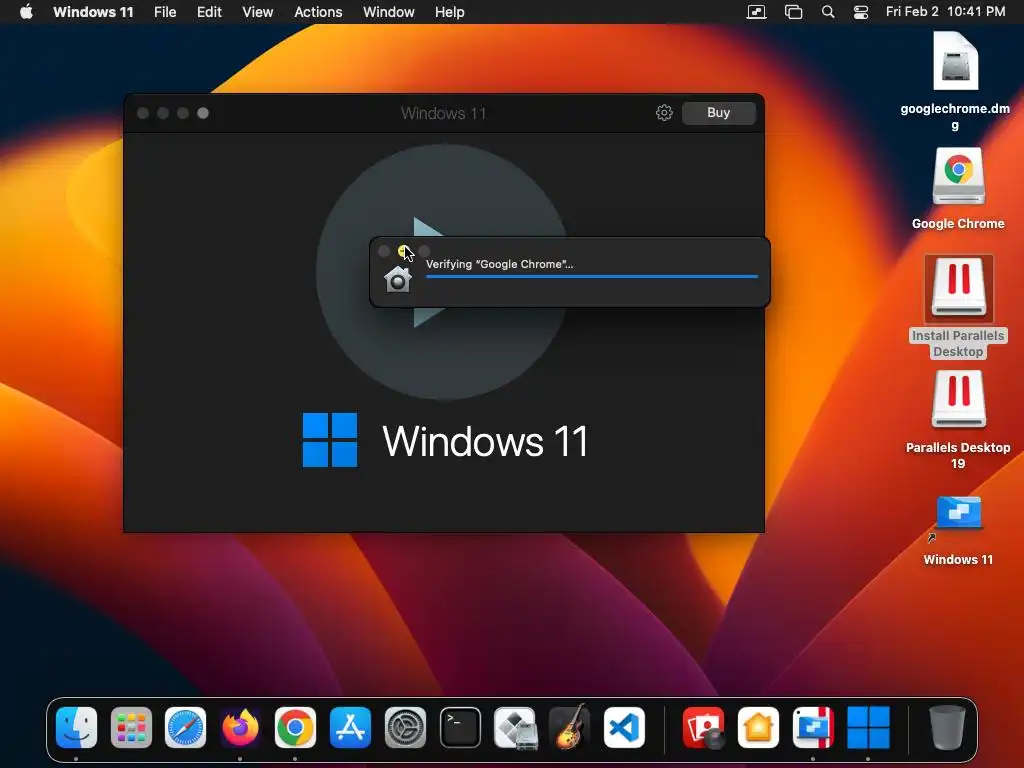Viewport: 1024px width, 768px height.
Task: Open Finder from the Dock
Action: point(76,728)
